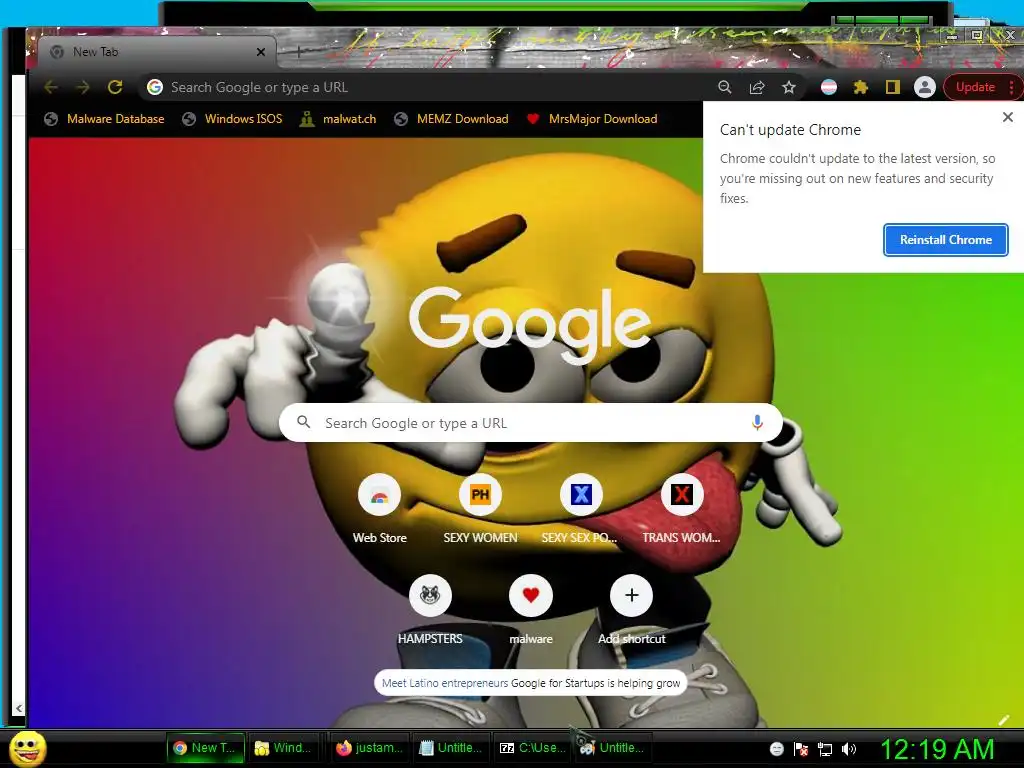This screenshot has height=768, width=1024.
Task: Click the left scroll arrow of background window
Action: pyautogui.click(x=18, y=708)
